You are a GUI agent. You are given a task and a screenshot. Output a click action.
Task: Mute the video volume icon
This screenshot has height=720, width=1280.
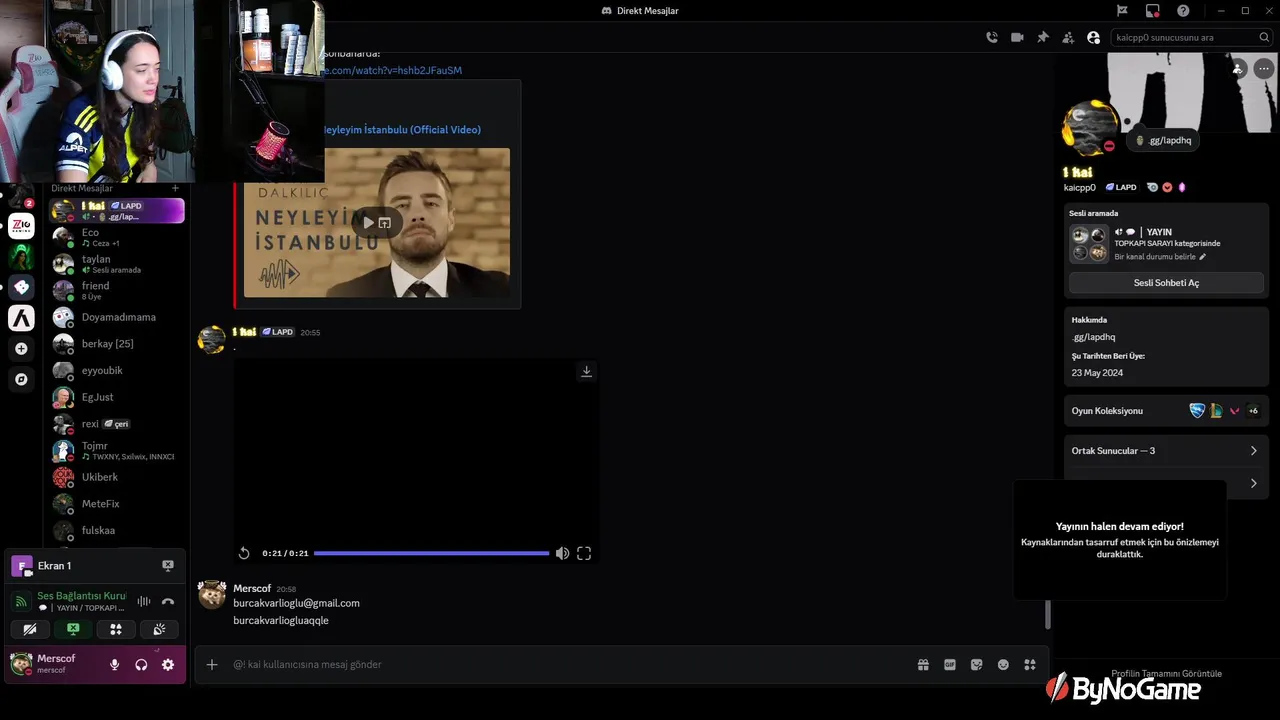pos(562,553)
